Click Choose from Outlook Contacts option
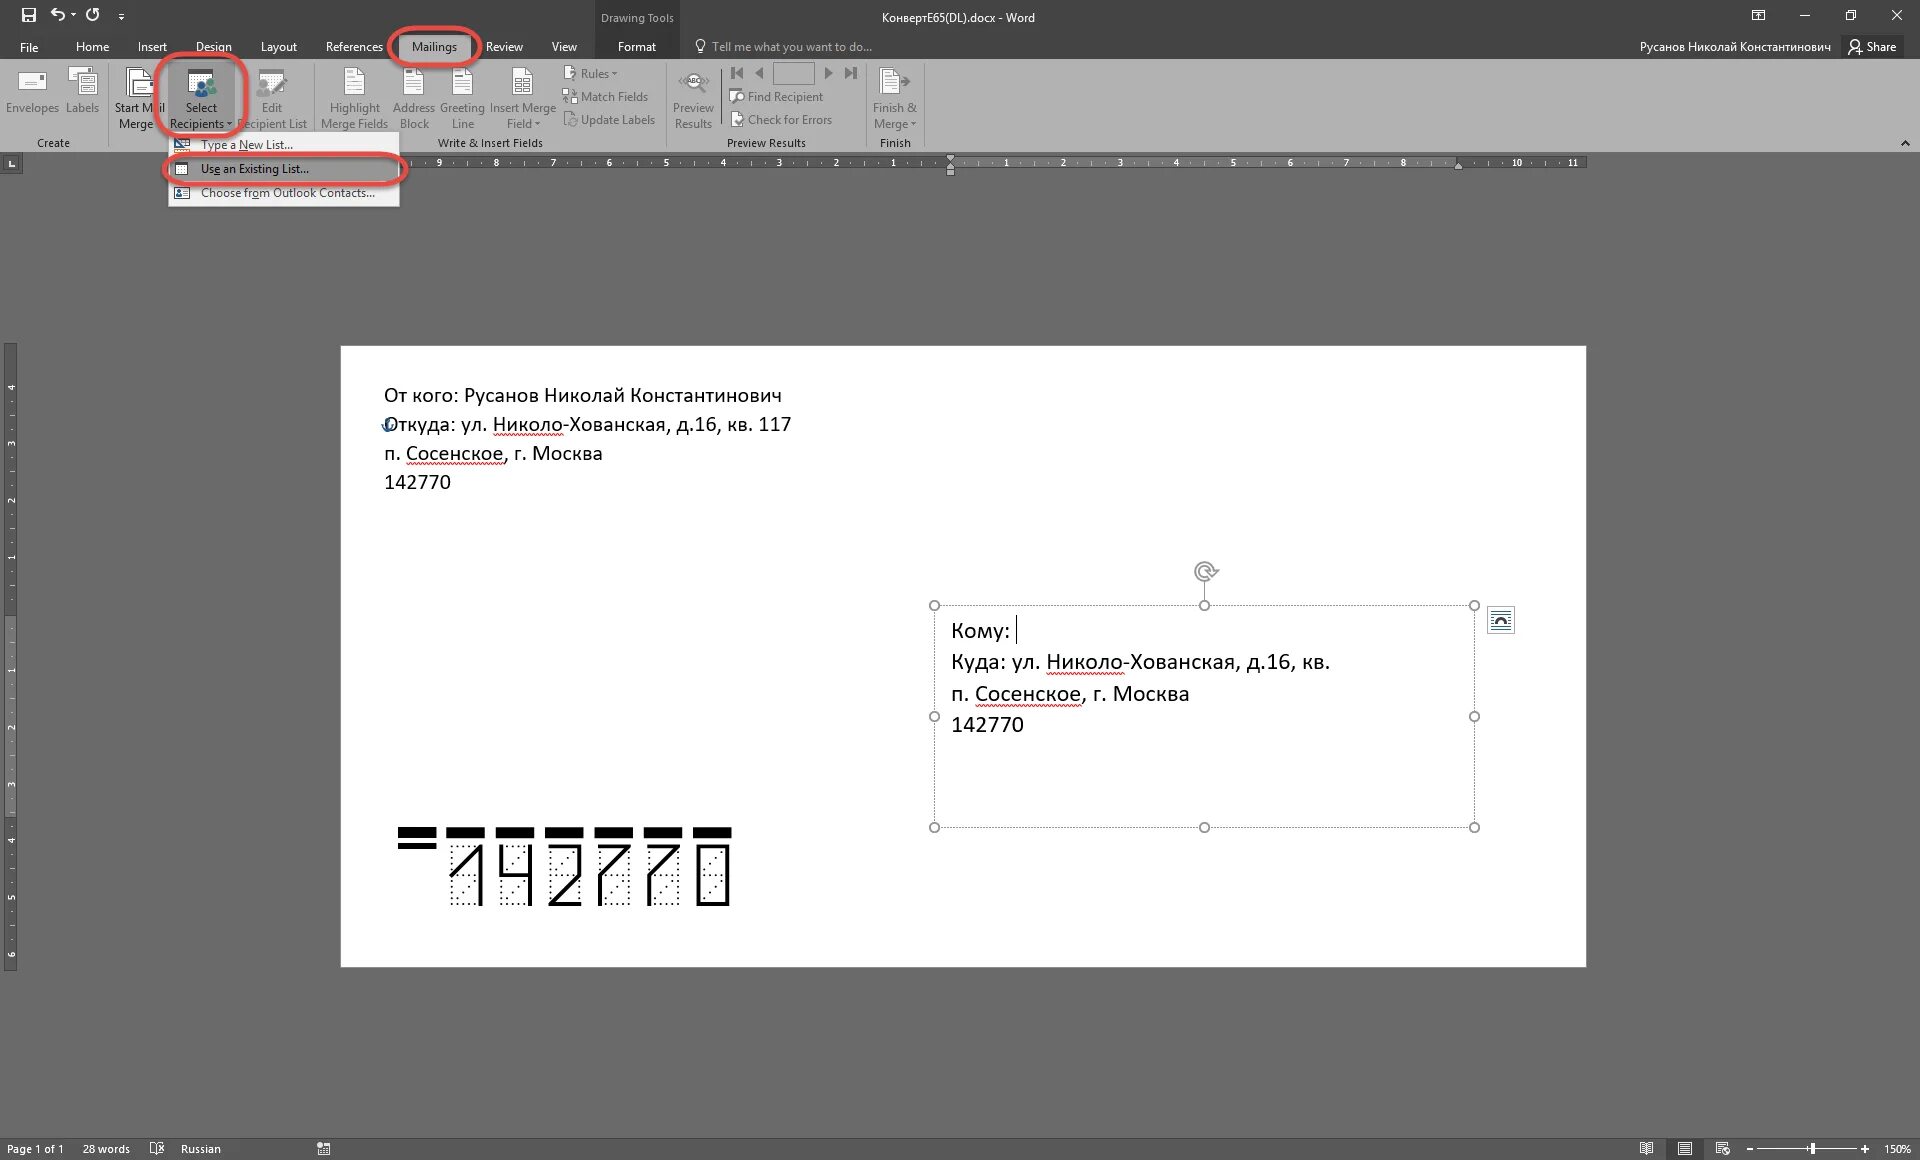 [x=287, y=193]
